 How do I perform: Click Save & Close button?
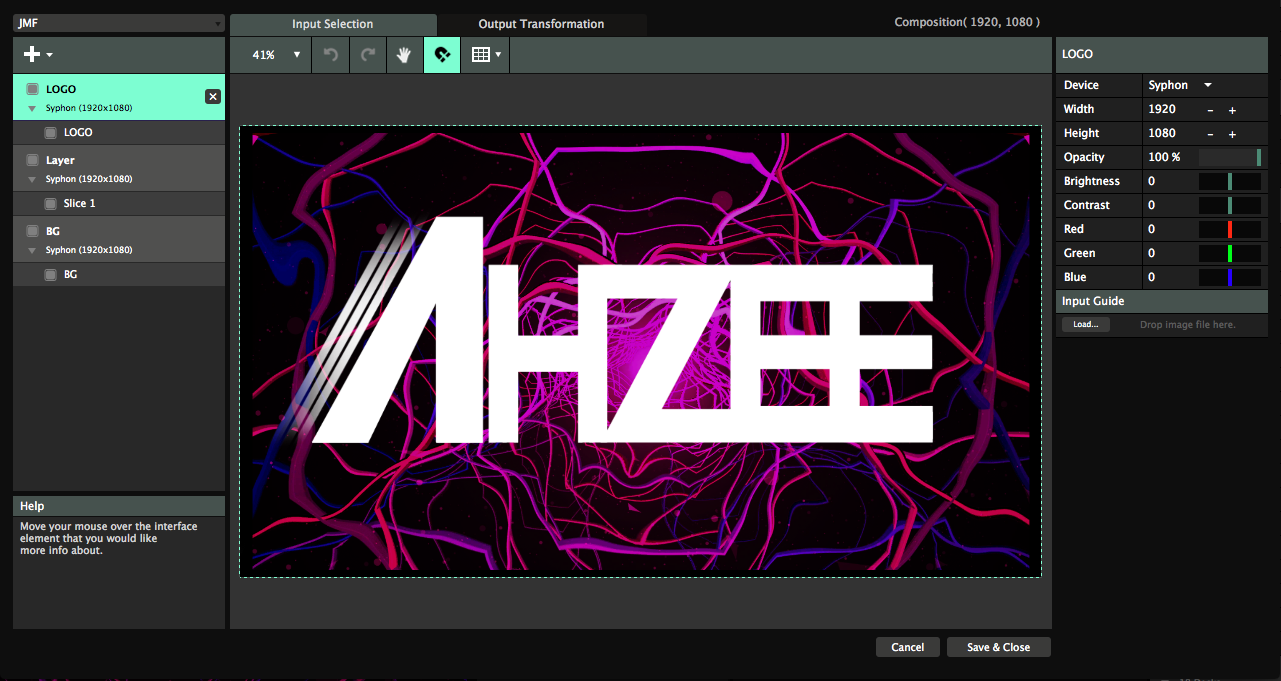[x=998, y=647]
